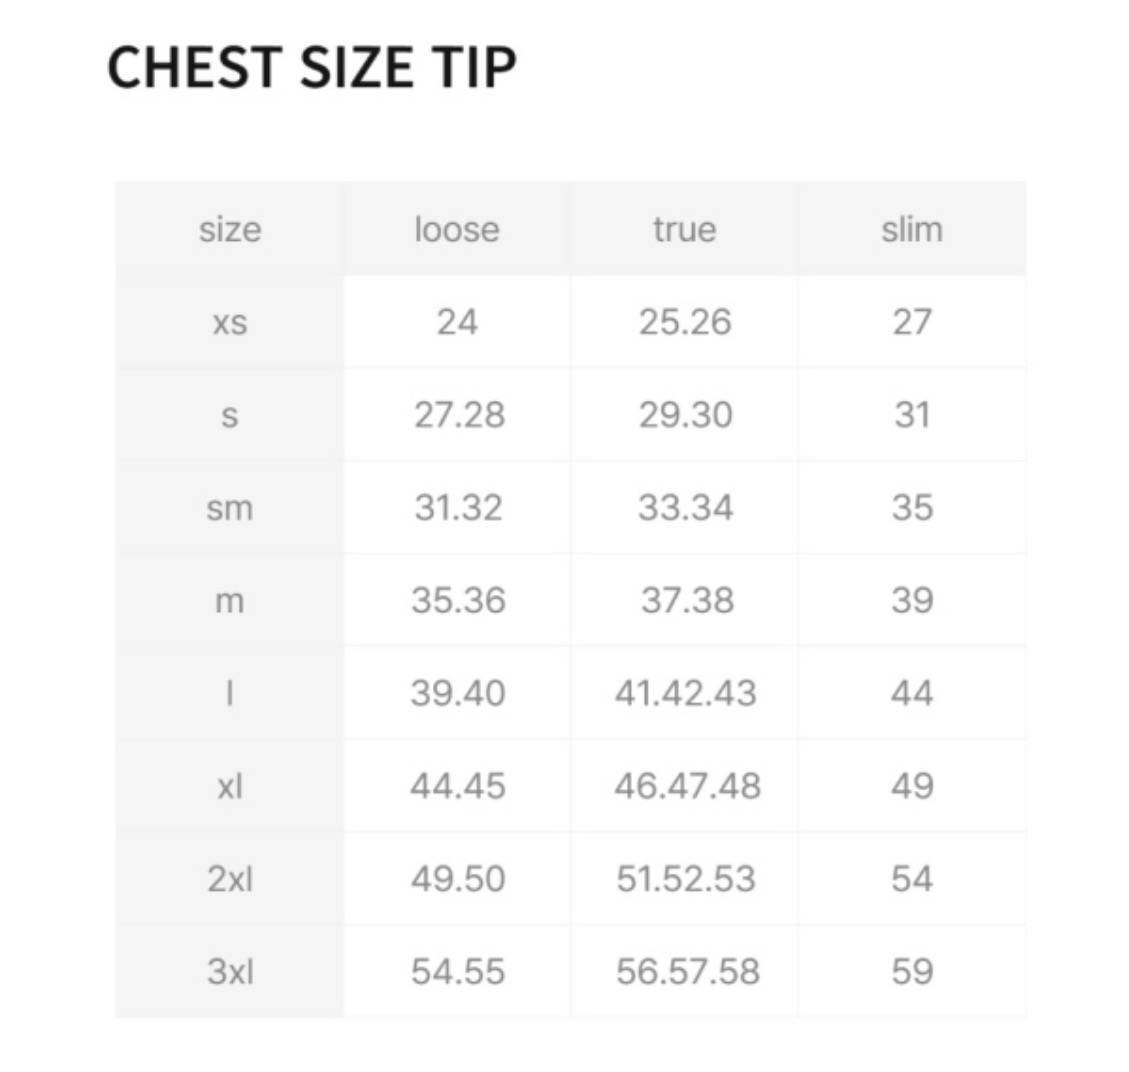
Task: Select the 3xl size row label
Action: coord(230,971)
